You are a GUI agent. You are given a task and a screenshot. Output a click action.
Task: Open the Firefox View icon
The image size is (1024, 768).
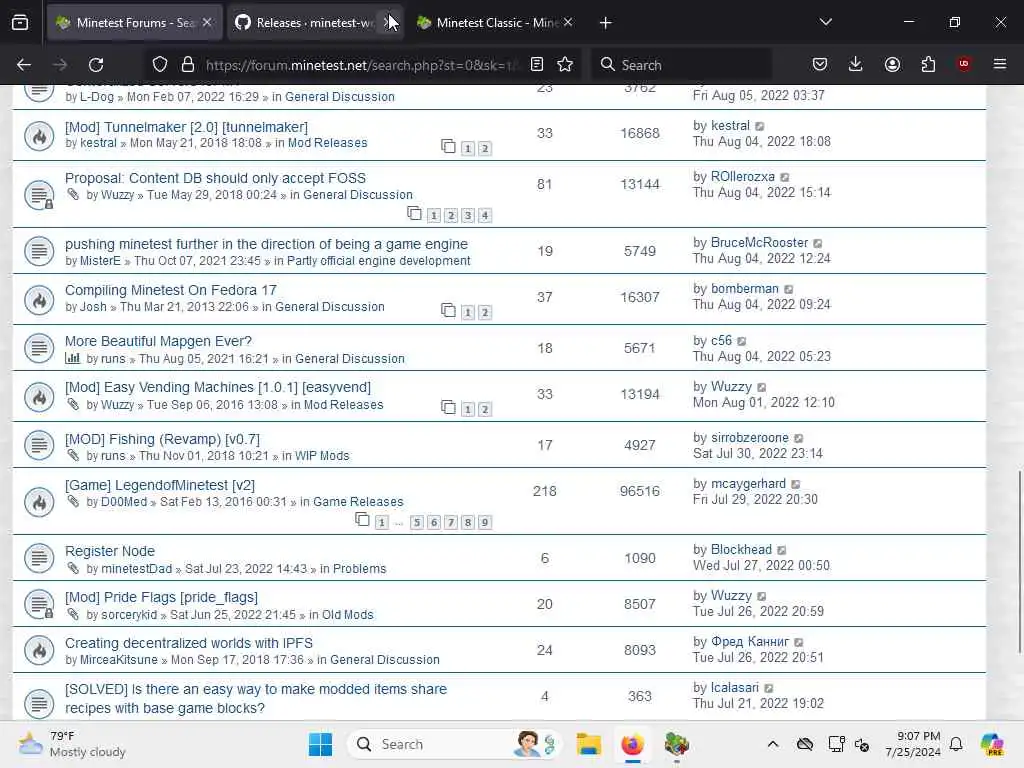click(x=20, y=23)
